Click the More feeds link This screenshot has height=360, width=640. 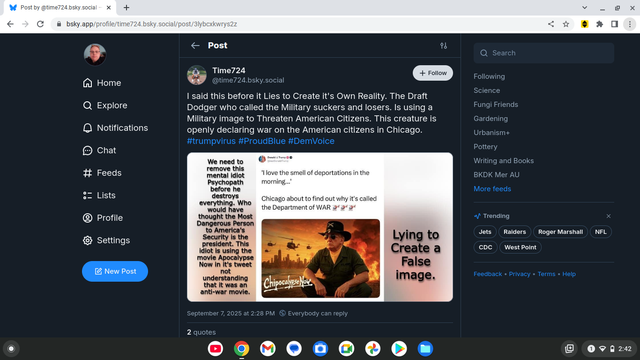click(492, 189)
